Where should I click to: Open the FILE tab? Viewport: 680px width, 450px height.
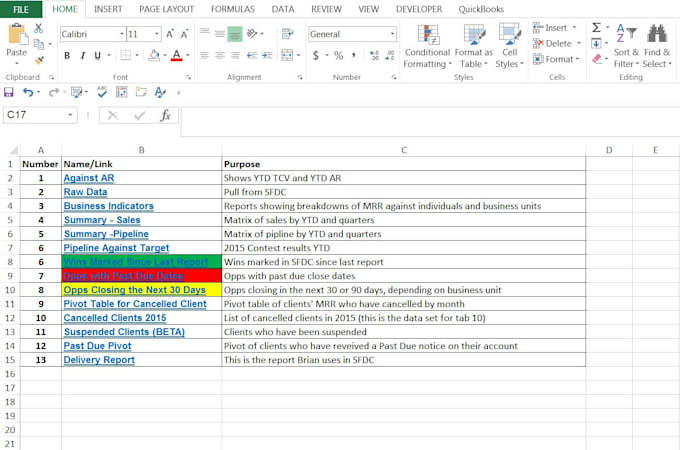click(x=21, y=9)
